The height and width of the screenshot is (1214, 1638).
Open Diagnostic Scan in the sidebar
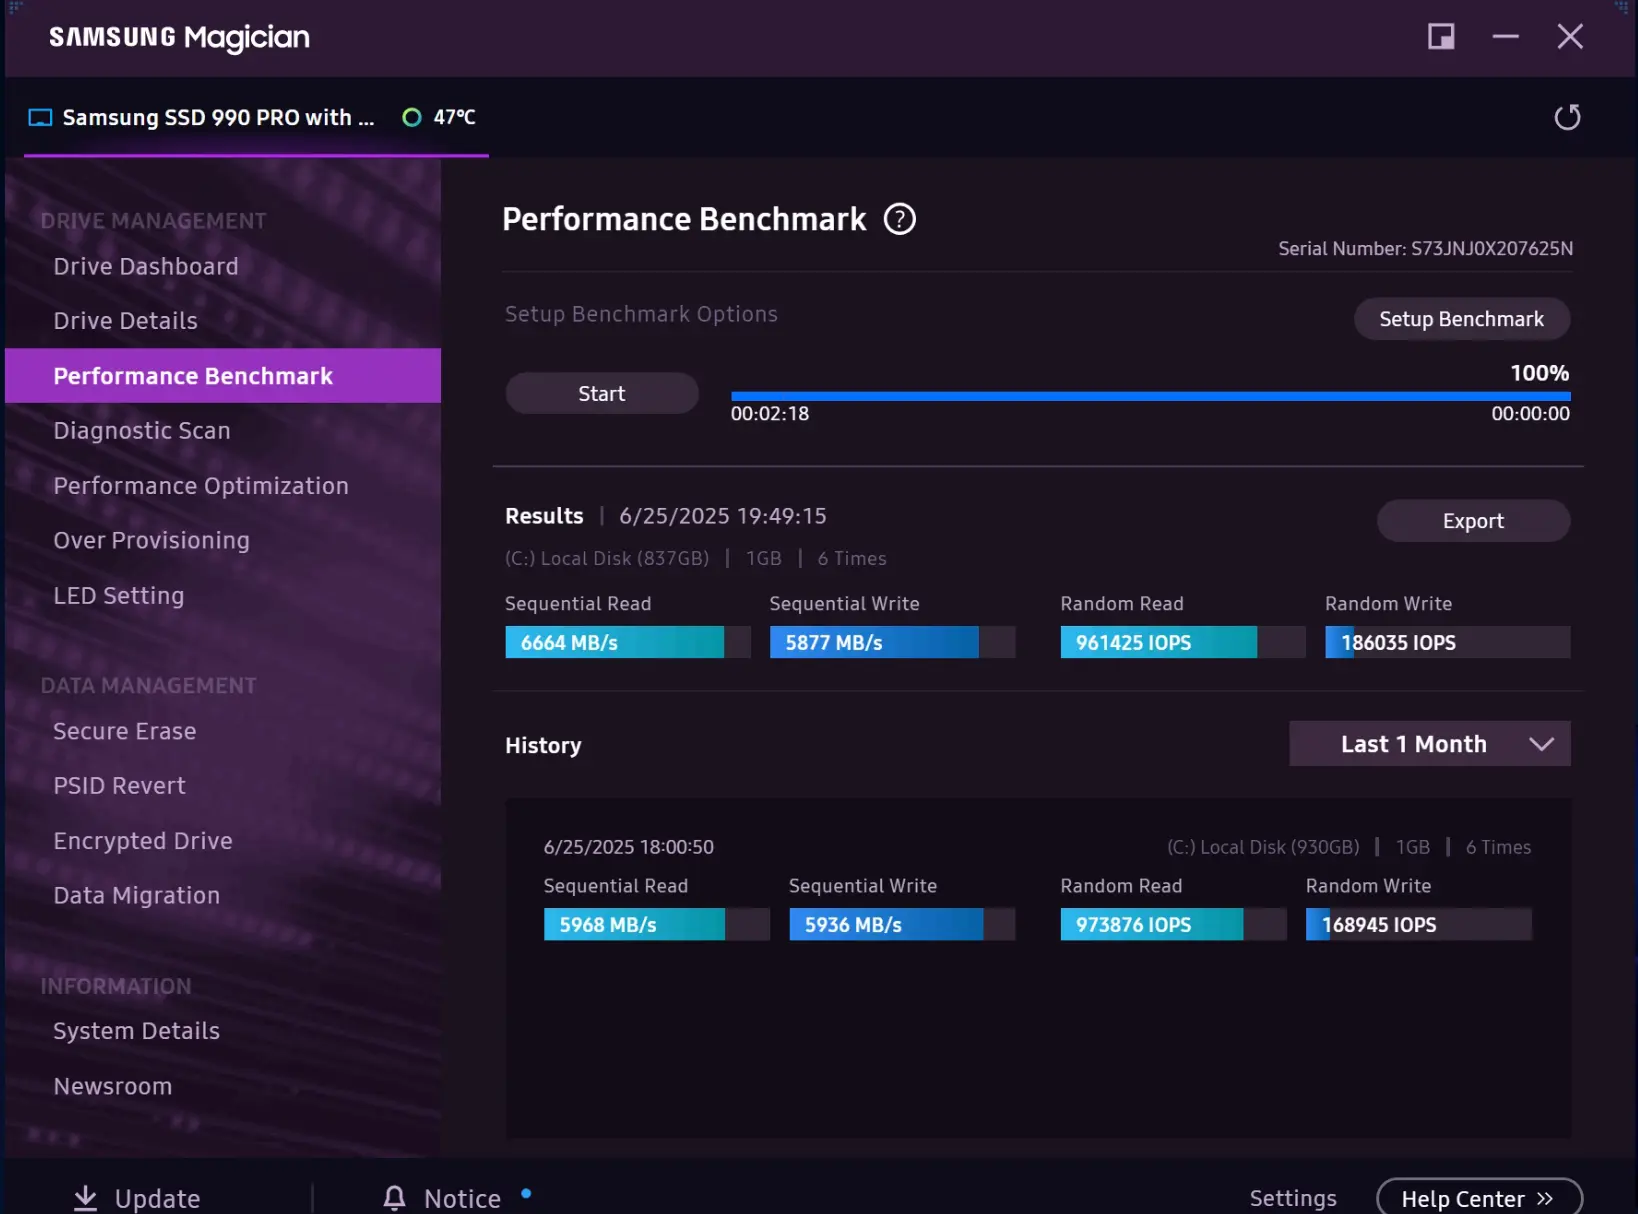click(x=142, y=431)
